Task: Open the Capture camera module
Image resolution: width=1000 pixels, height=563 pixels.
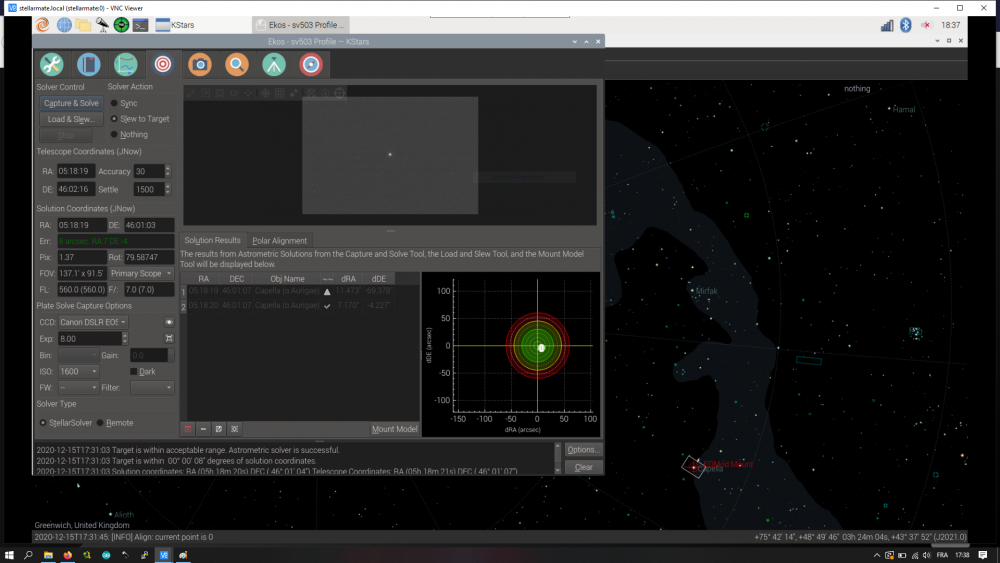Action: click(200, 64)
